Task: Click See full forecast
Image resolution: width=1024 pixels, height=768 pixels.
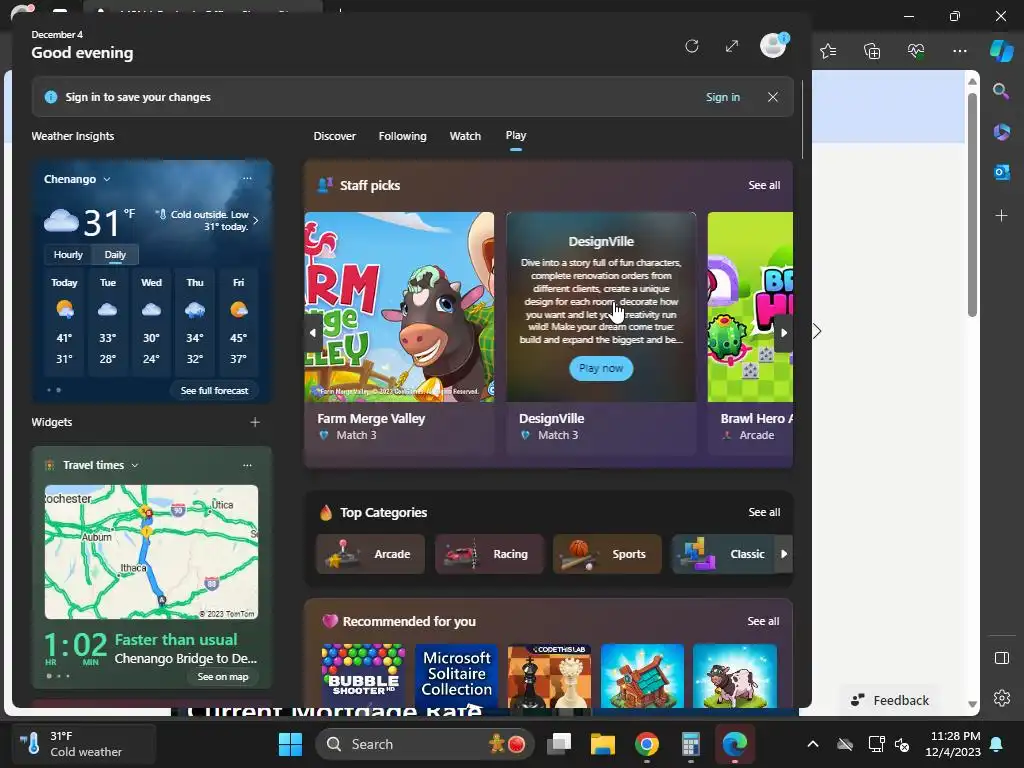Action: 215,391
